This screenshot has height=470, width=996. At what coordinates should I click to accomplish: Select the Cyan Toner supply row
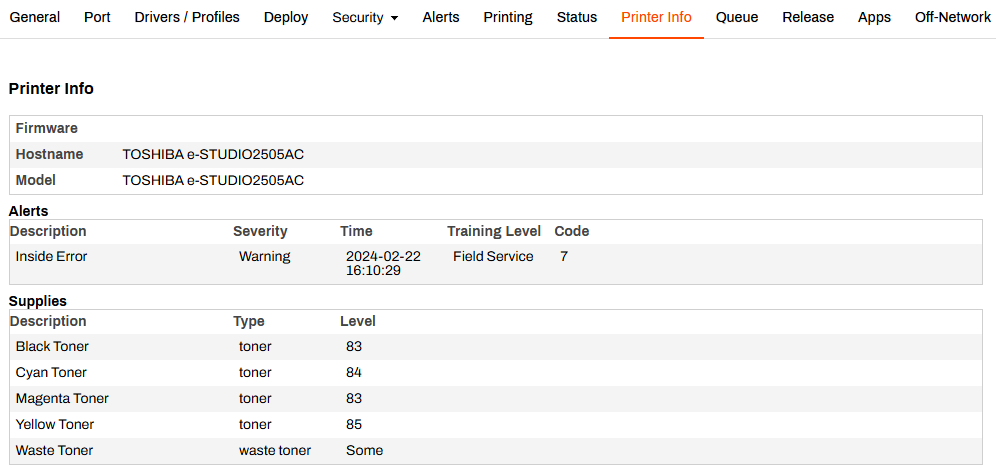click(x=496, y=373)
